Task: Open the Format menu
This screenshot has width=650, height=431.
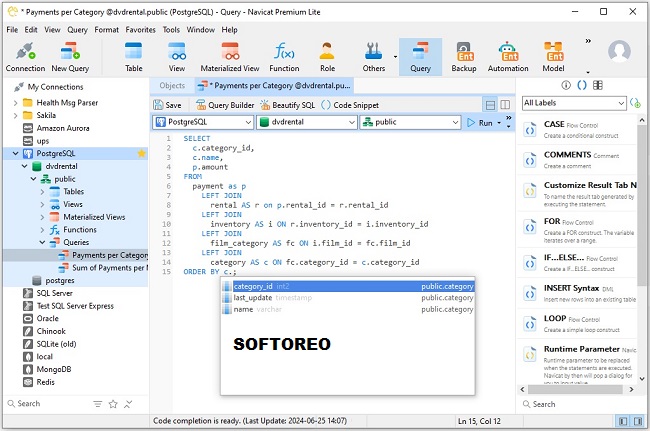Action: pyautogui.click(x=107, y=30)
